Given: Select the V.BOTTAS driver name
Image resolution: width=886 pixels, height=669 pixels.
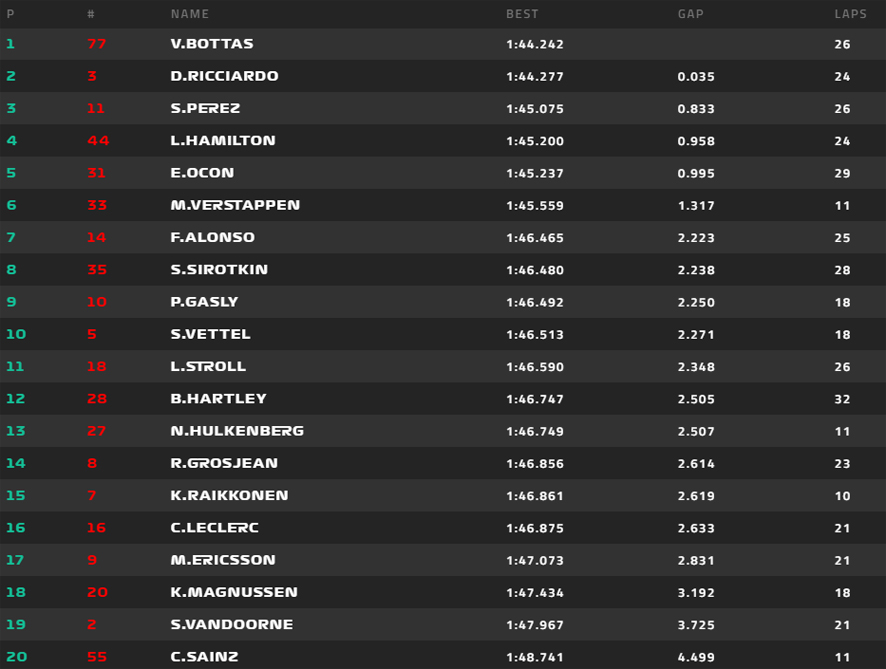Looking at the screenshot, I should click(212, 44).
